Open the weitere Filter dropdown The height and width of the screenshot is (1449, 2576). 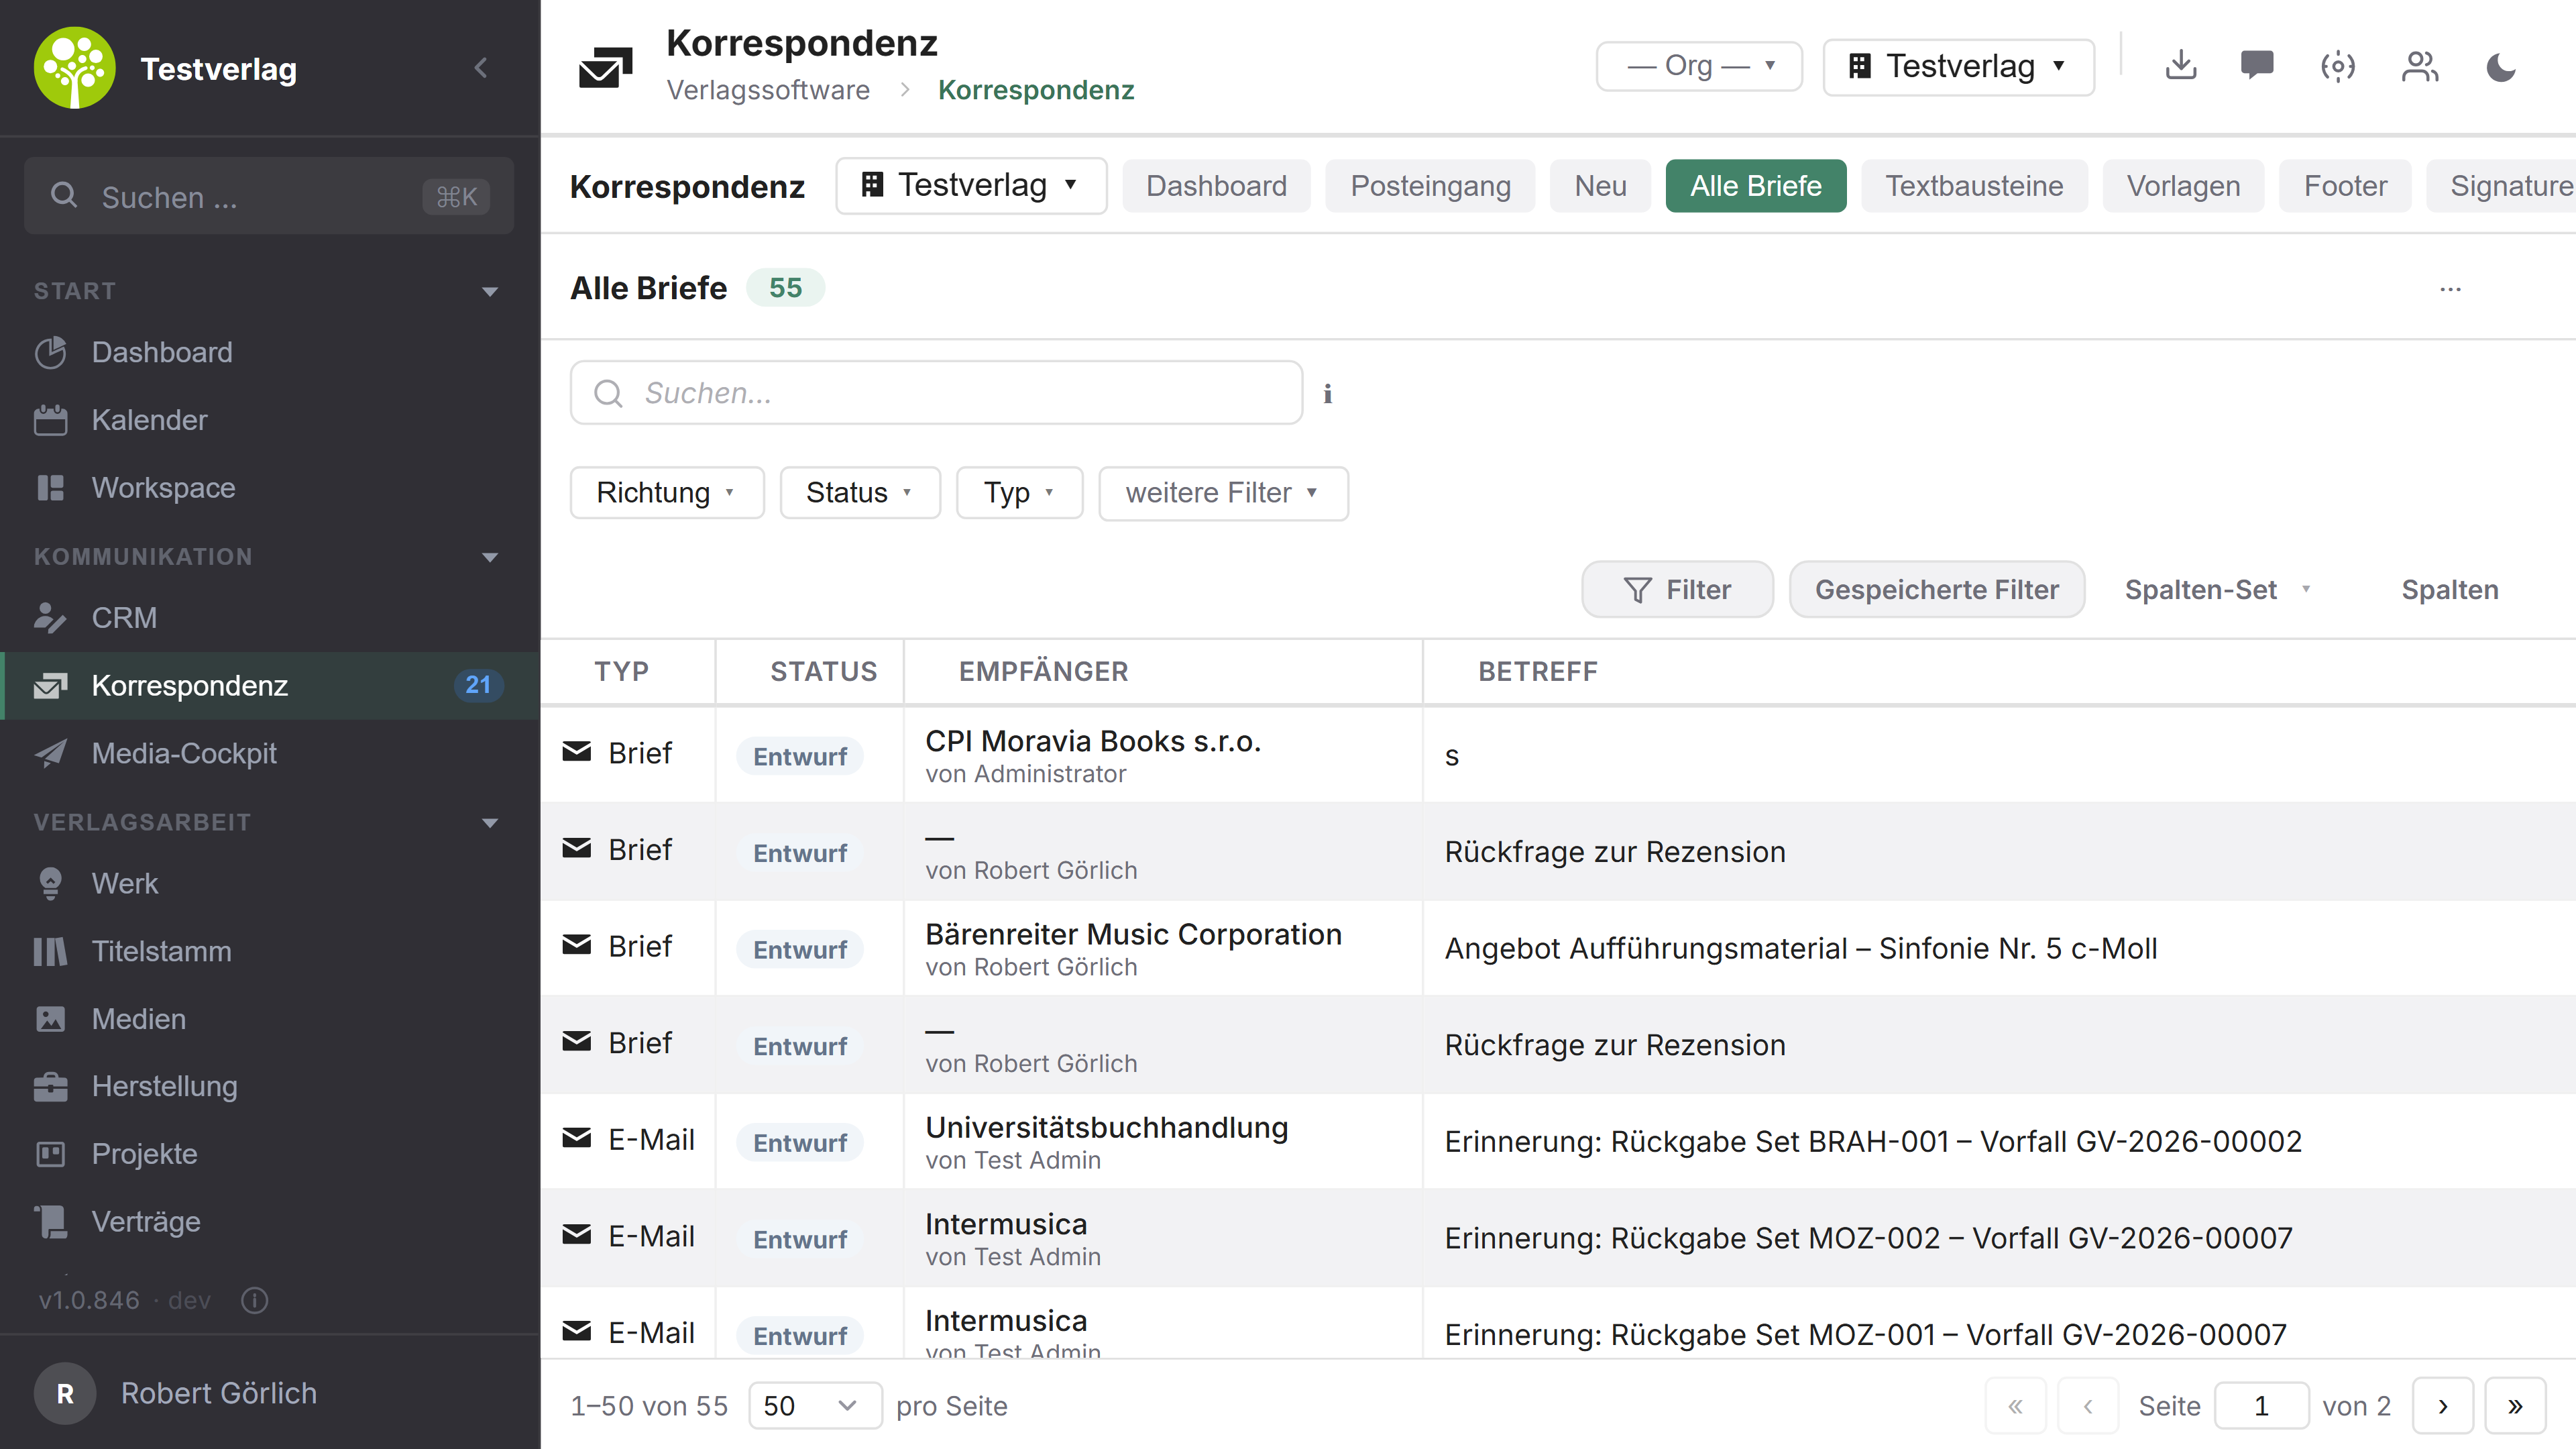pyautogui.click(x=1223, y=493)
